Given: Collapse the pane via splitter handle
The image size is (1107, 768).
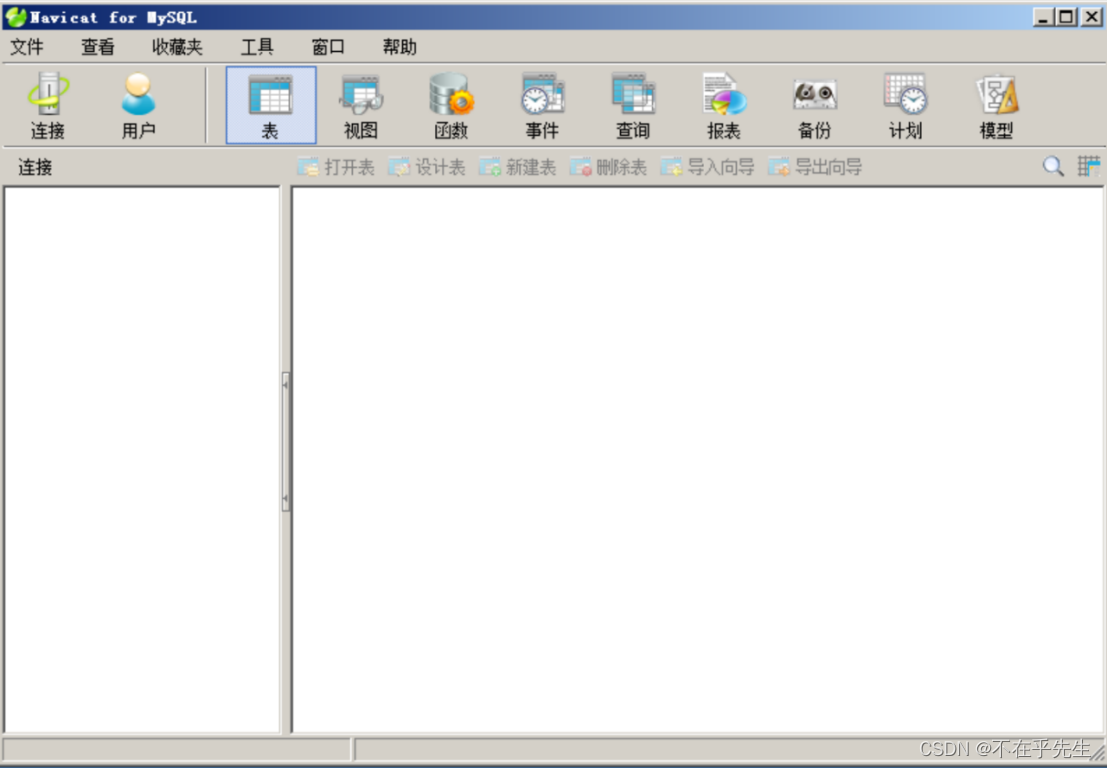Looking at the screenshot, I should (285, 441).
